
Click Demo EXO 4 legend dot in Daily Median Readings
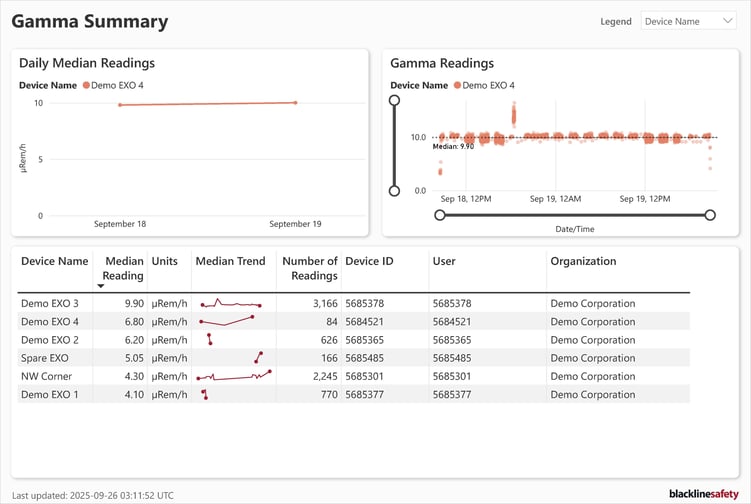(x=87, y=86)
